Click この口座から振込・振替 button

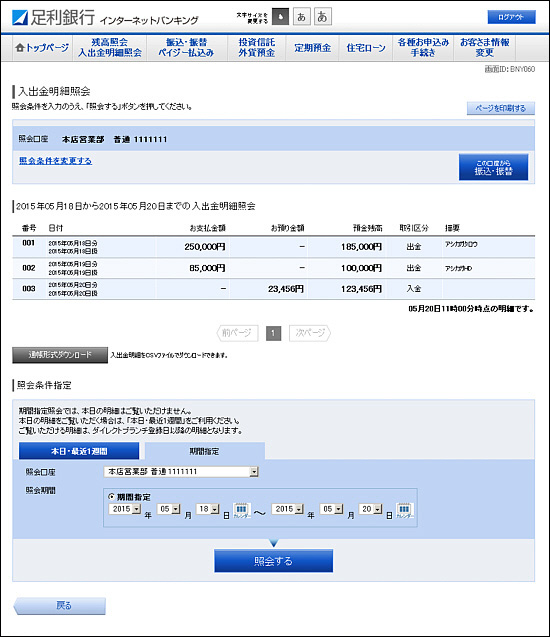494,167
